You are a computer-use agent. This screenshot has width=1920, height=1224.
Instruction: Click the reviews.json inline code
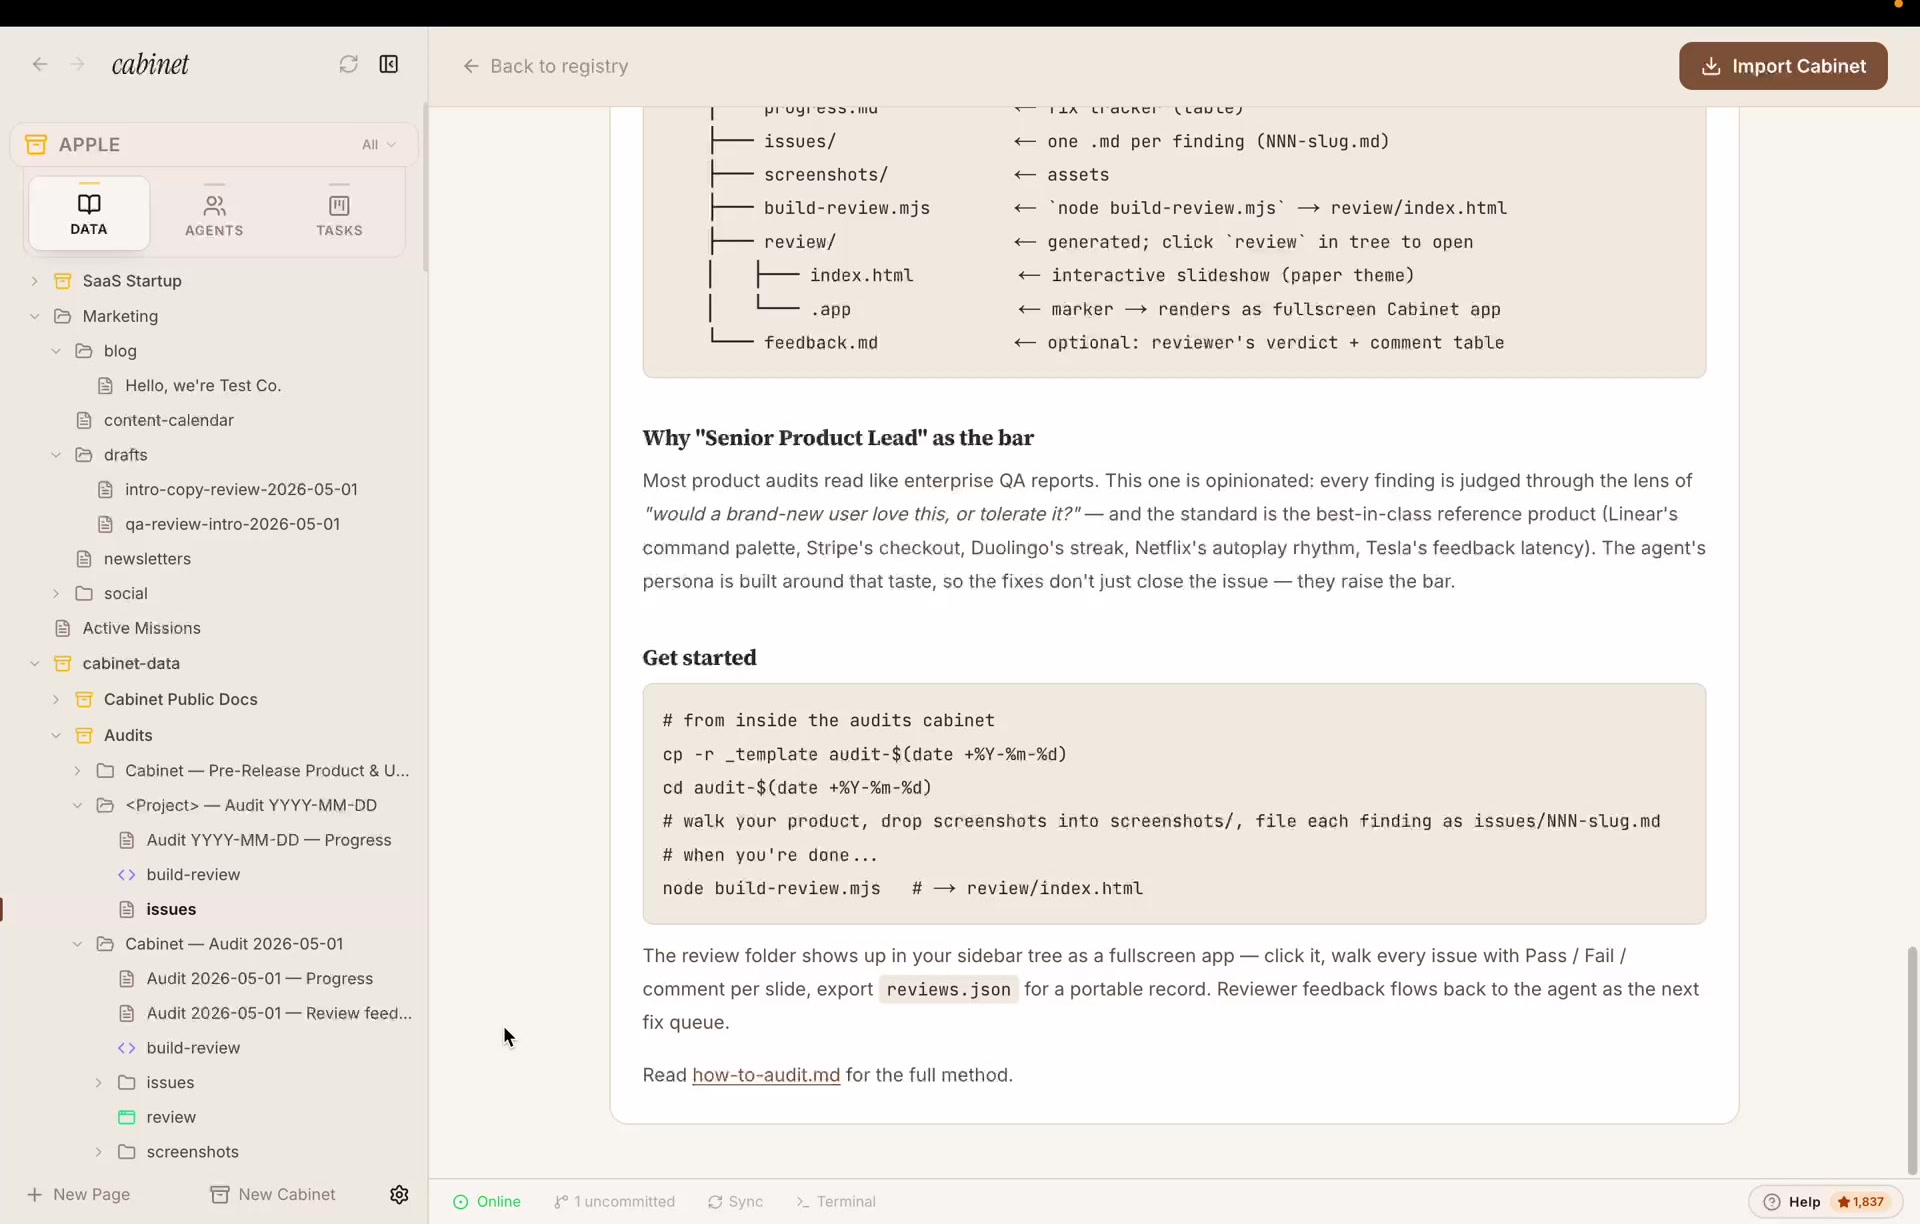click(948, 989)
